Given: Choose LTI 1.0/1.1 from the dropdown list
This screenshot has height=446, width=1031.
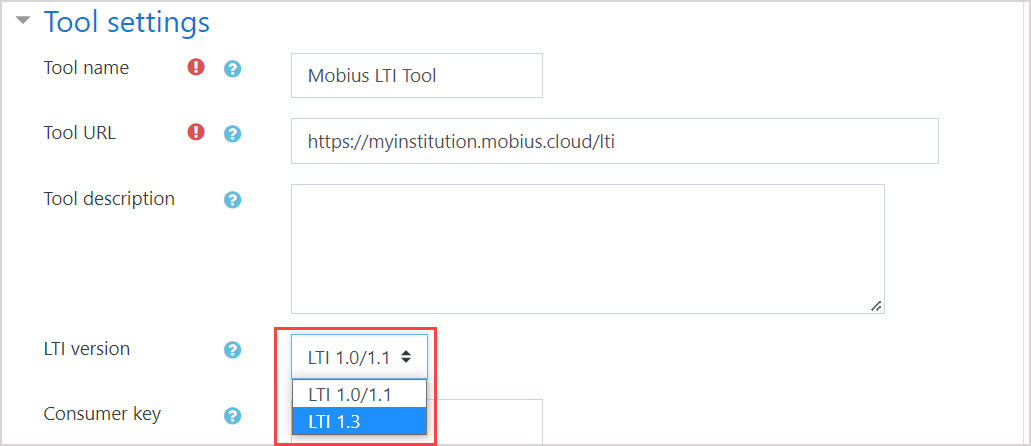Looking at the screenshot, I should click(x=359, y=394).
